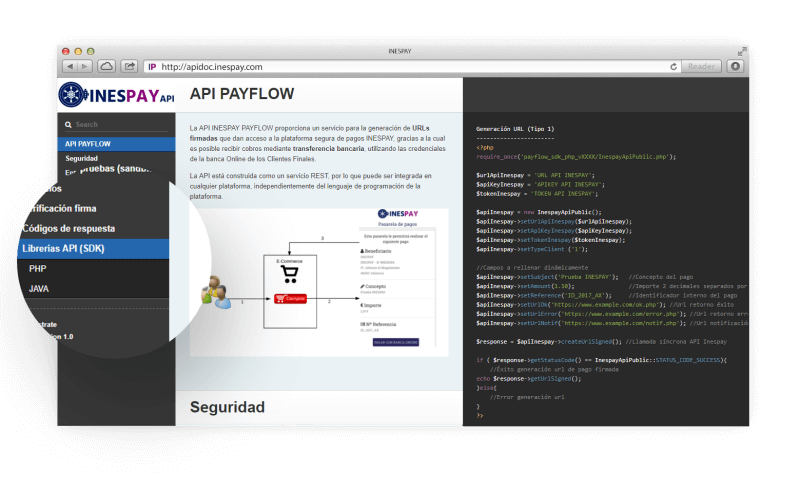The image size is (800, 490).
Task: Click the Concepto label in the payment form
Action: (373, 286)
